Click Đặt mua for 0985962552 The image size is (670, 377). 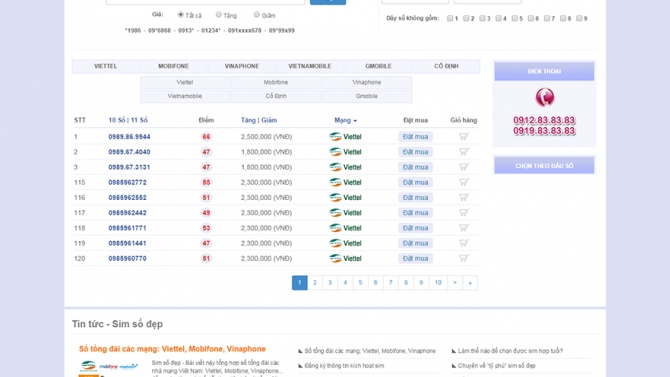415,197
